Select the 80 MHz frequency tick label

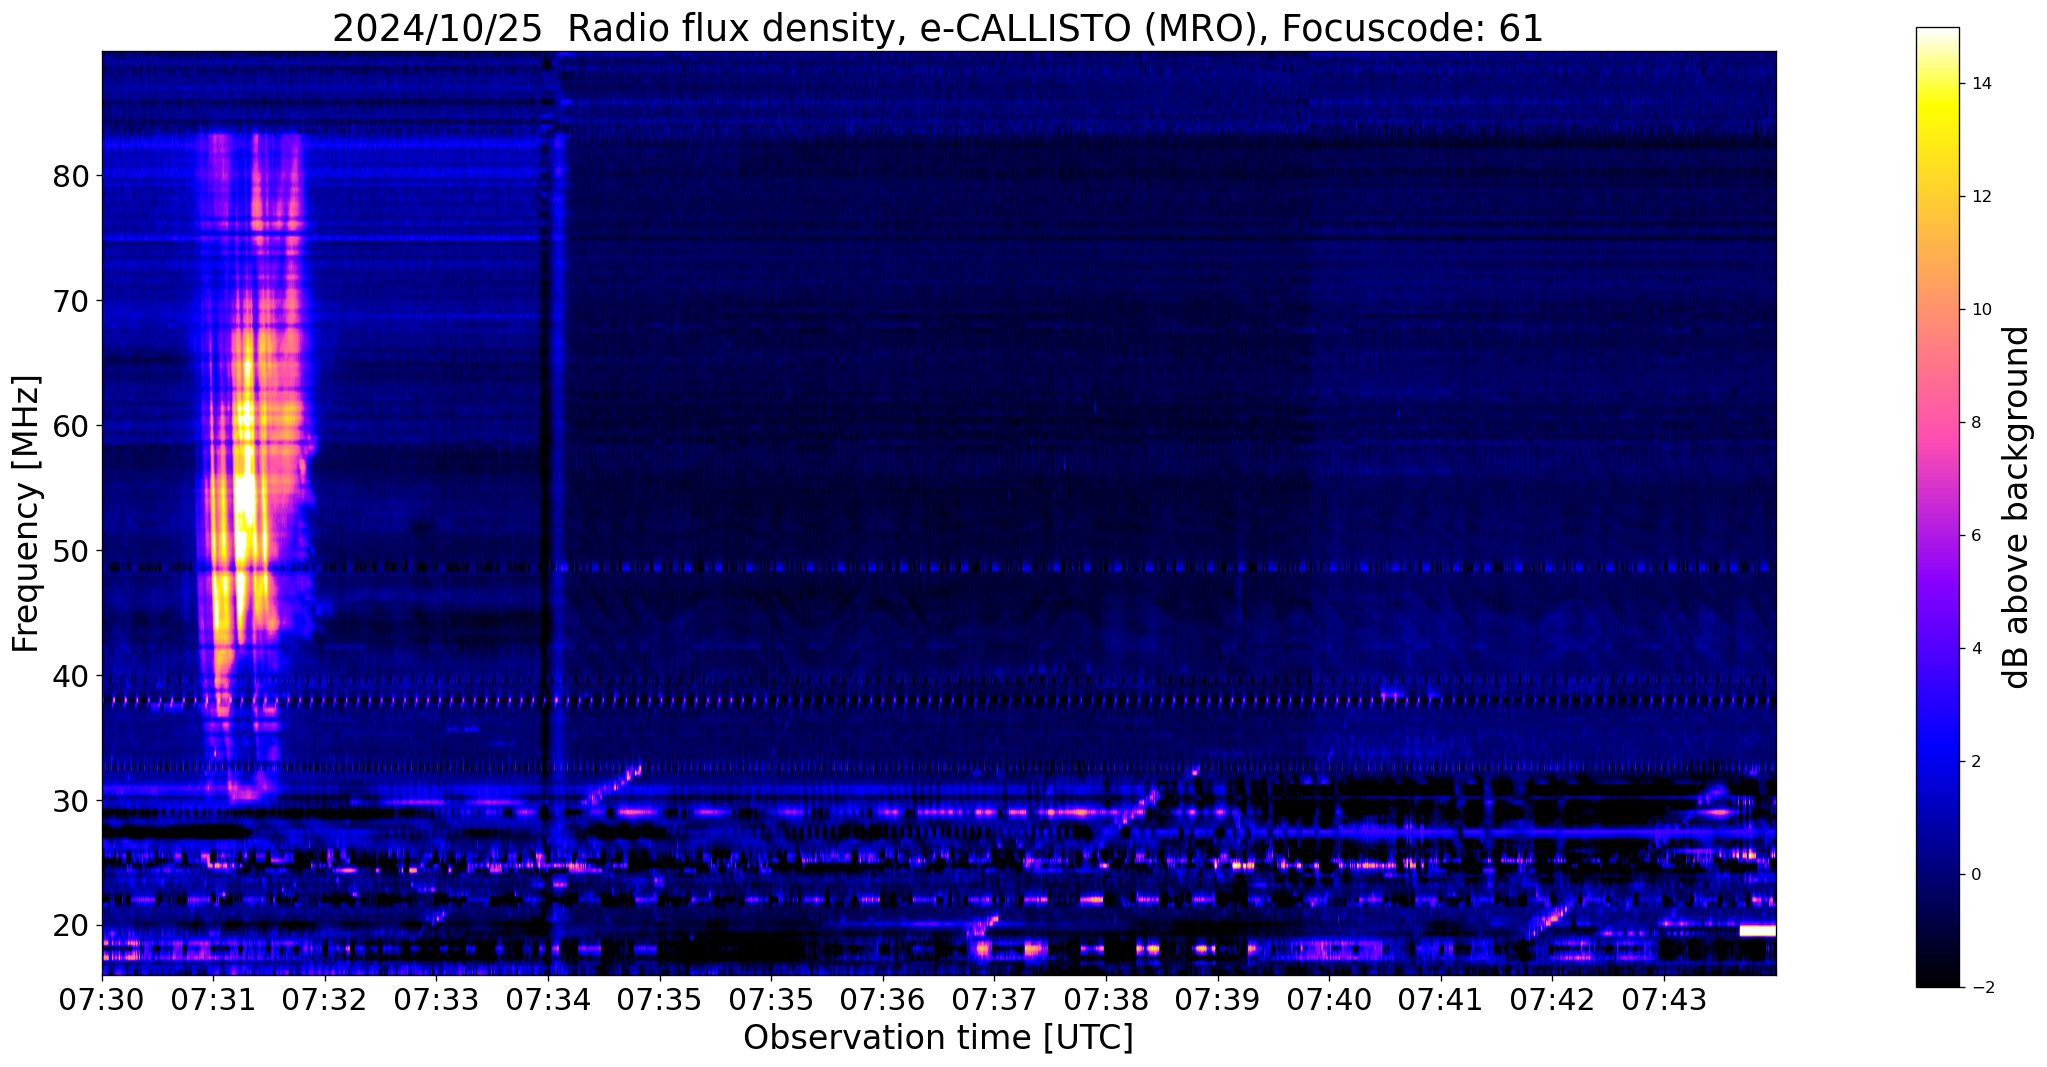click(70, 176)
